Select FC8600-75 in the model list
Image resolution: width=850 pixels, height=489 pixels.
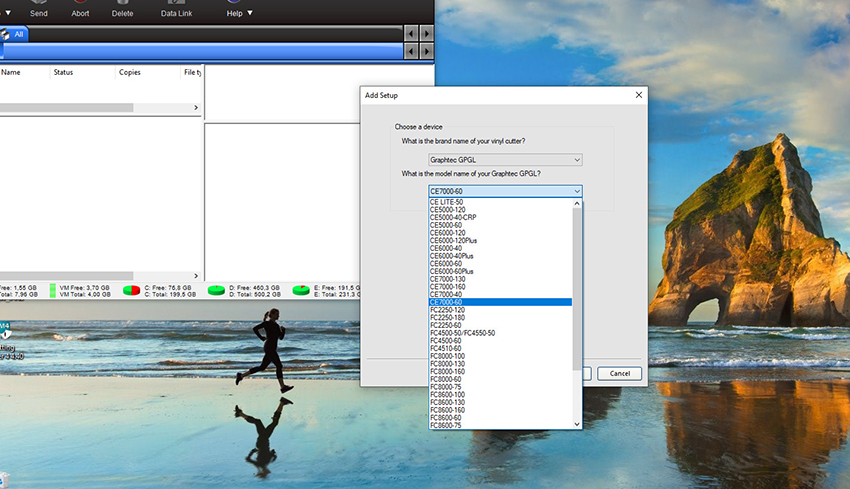(446, 425)
